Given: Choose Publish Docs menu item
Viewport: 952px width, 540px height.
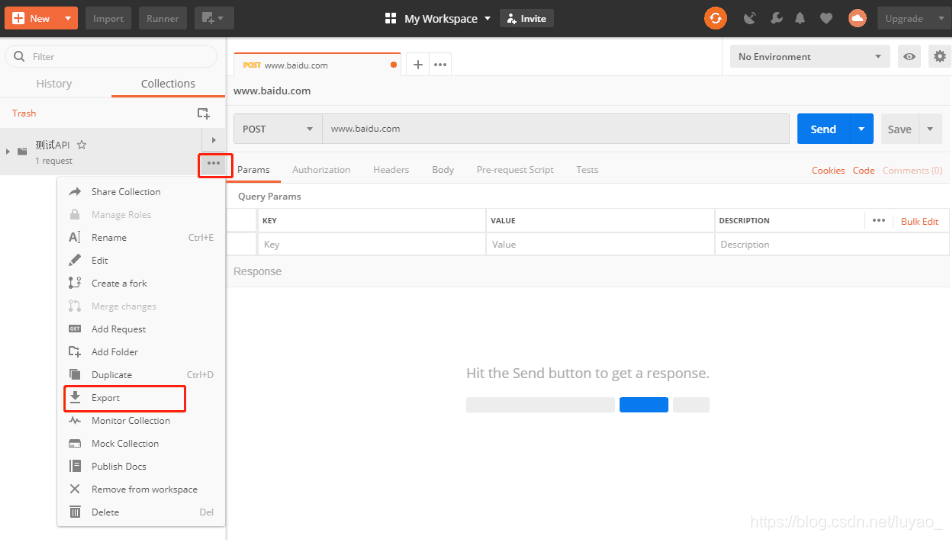Looking at the screenshot, I should click(141, 467).
